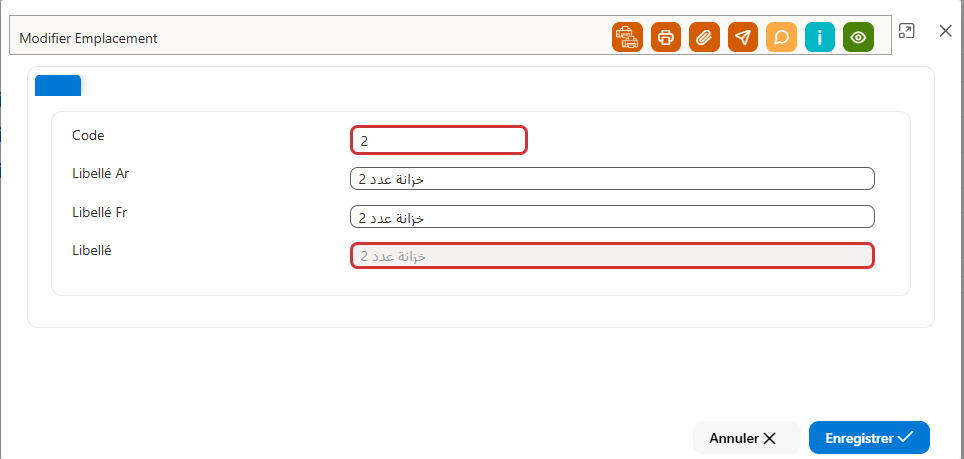Select the blue tab above the form
The image size is (964, 459).
click(x=58, y=85)
